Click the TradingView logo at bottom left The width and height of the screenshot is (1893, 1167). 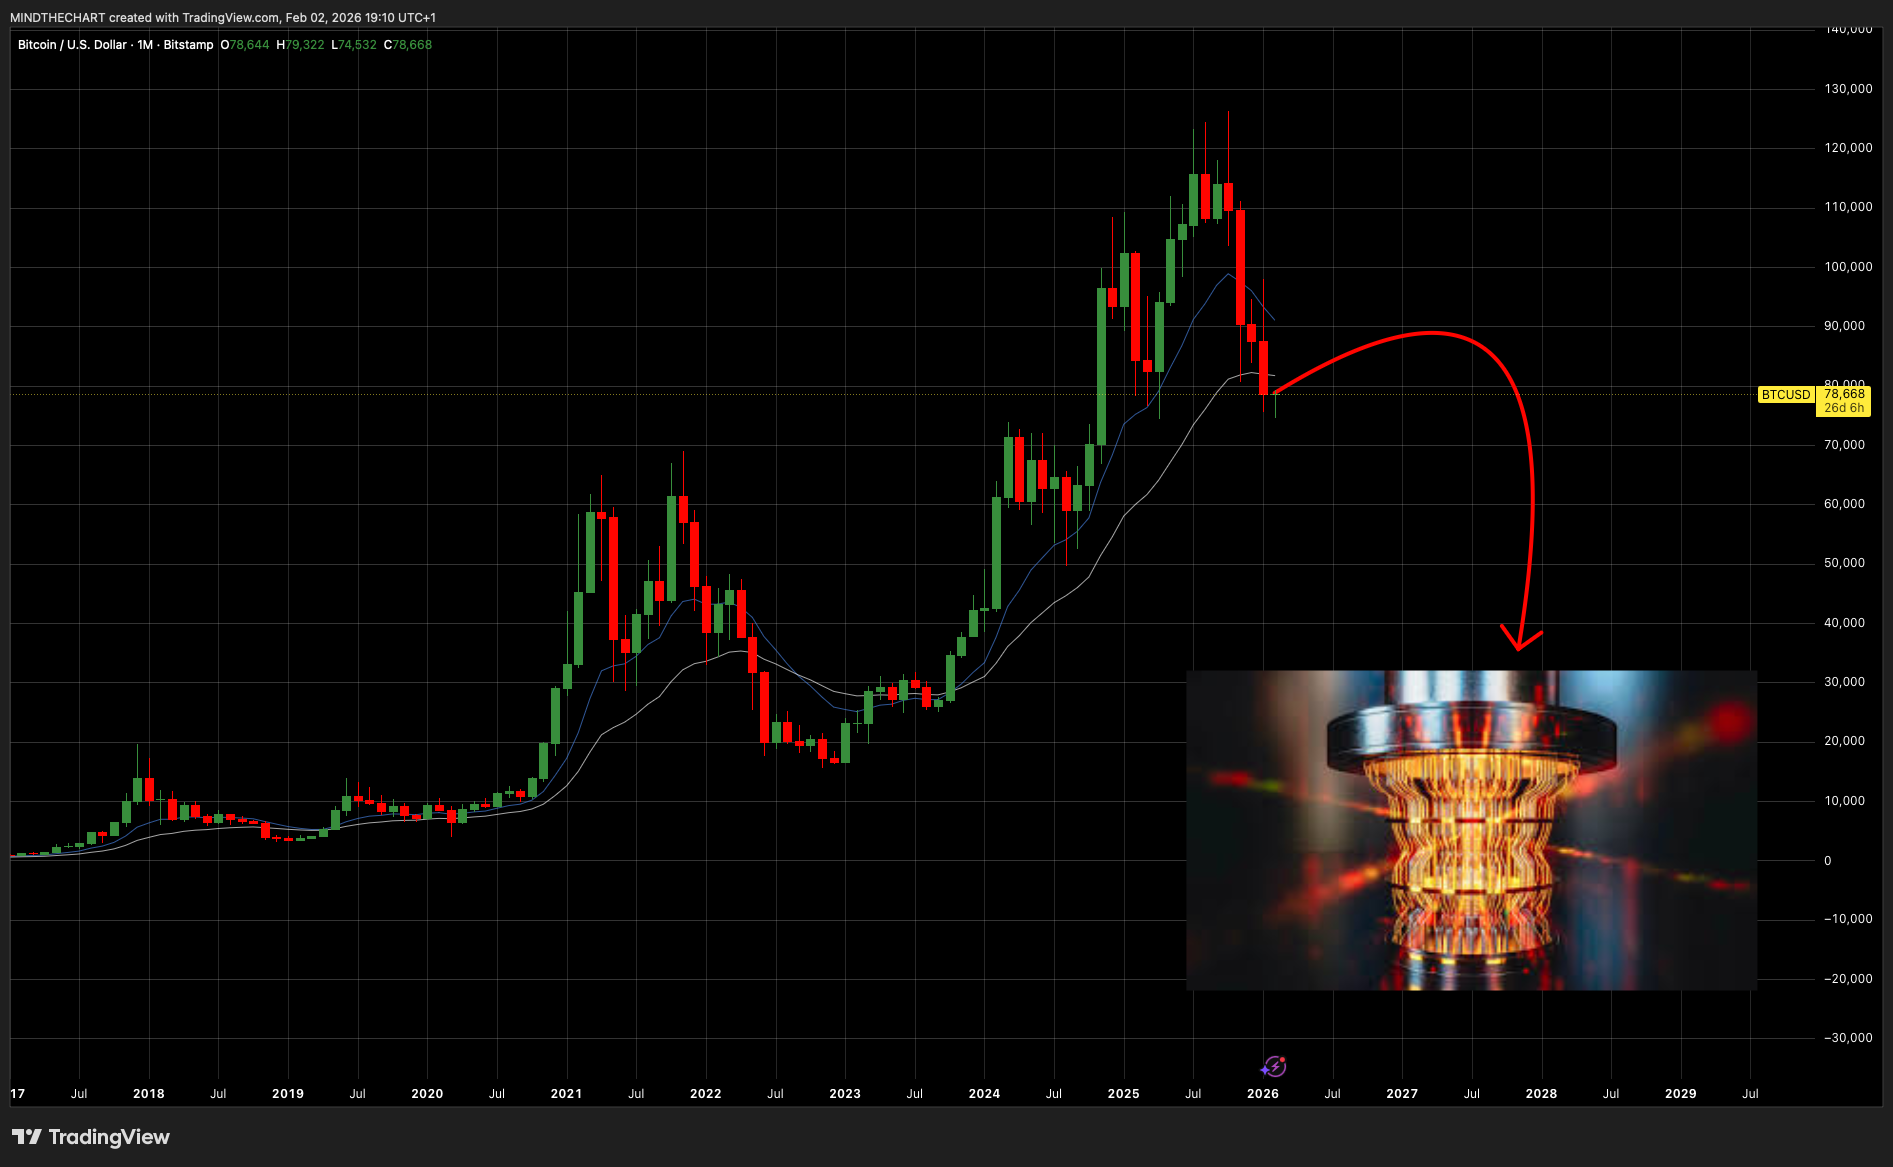[x=90, y=1137]
